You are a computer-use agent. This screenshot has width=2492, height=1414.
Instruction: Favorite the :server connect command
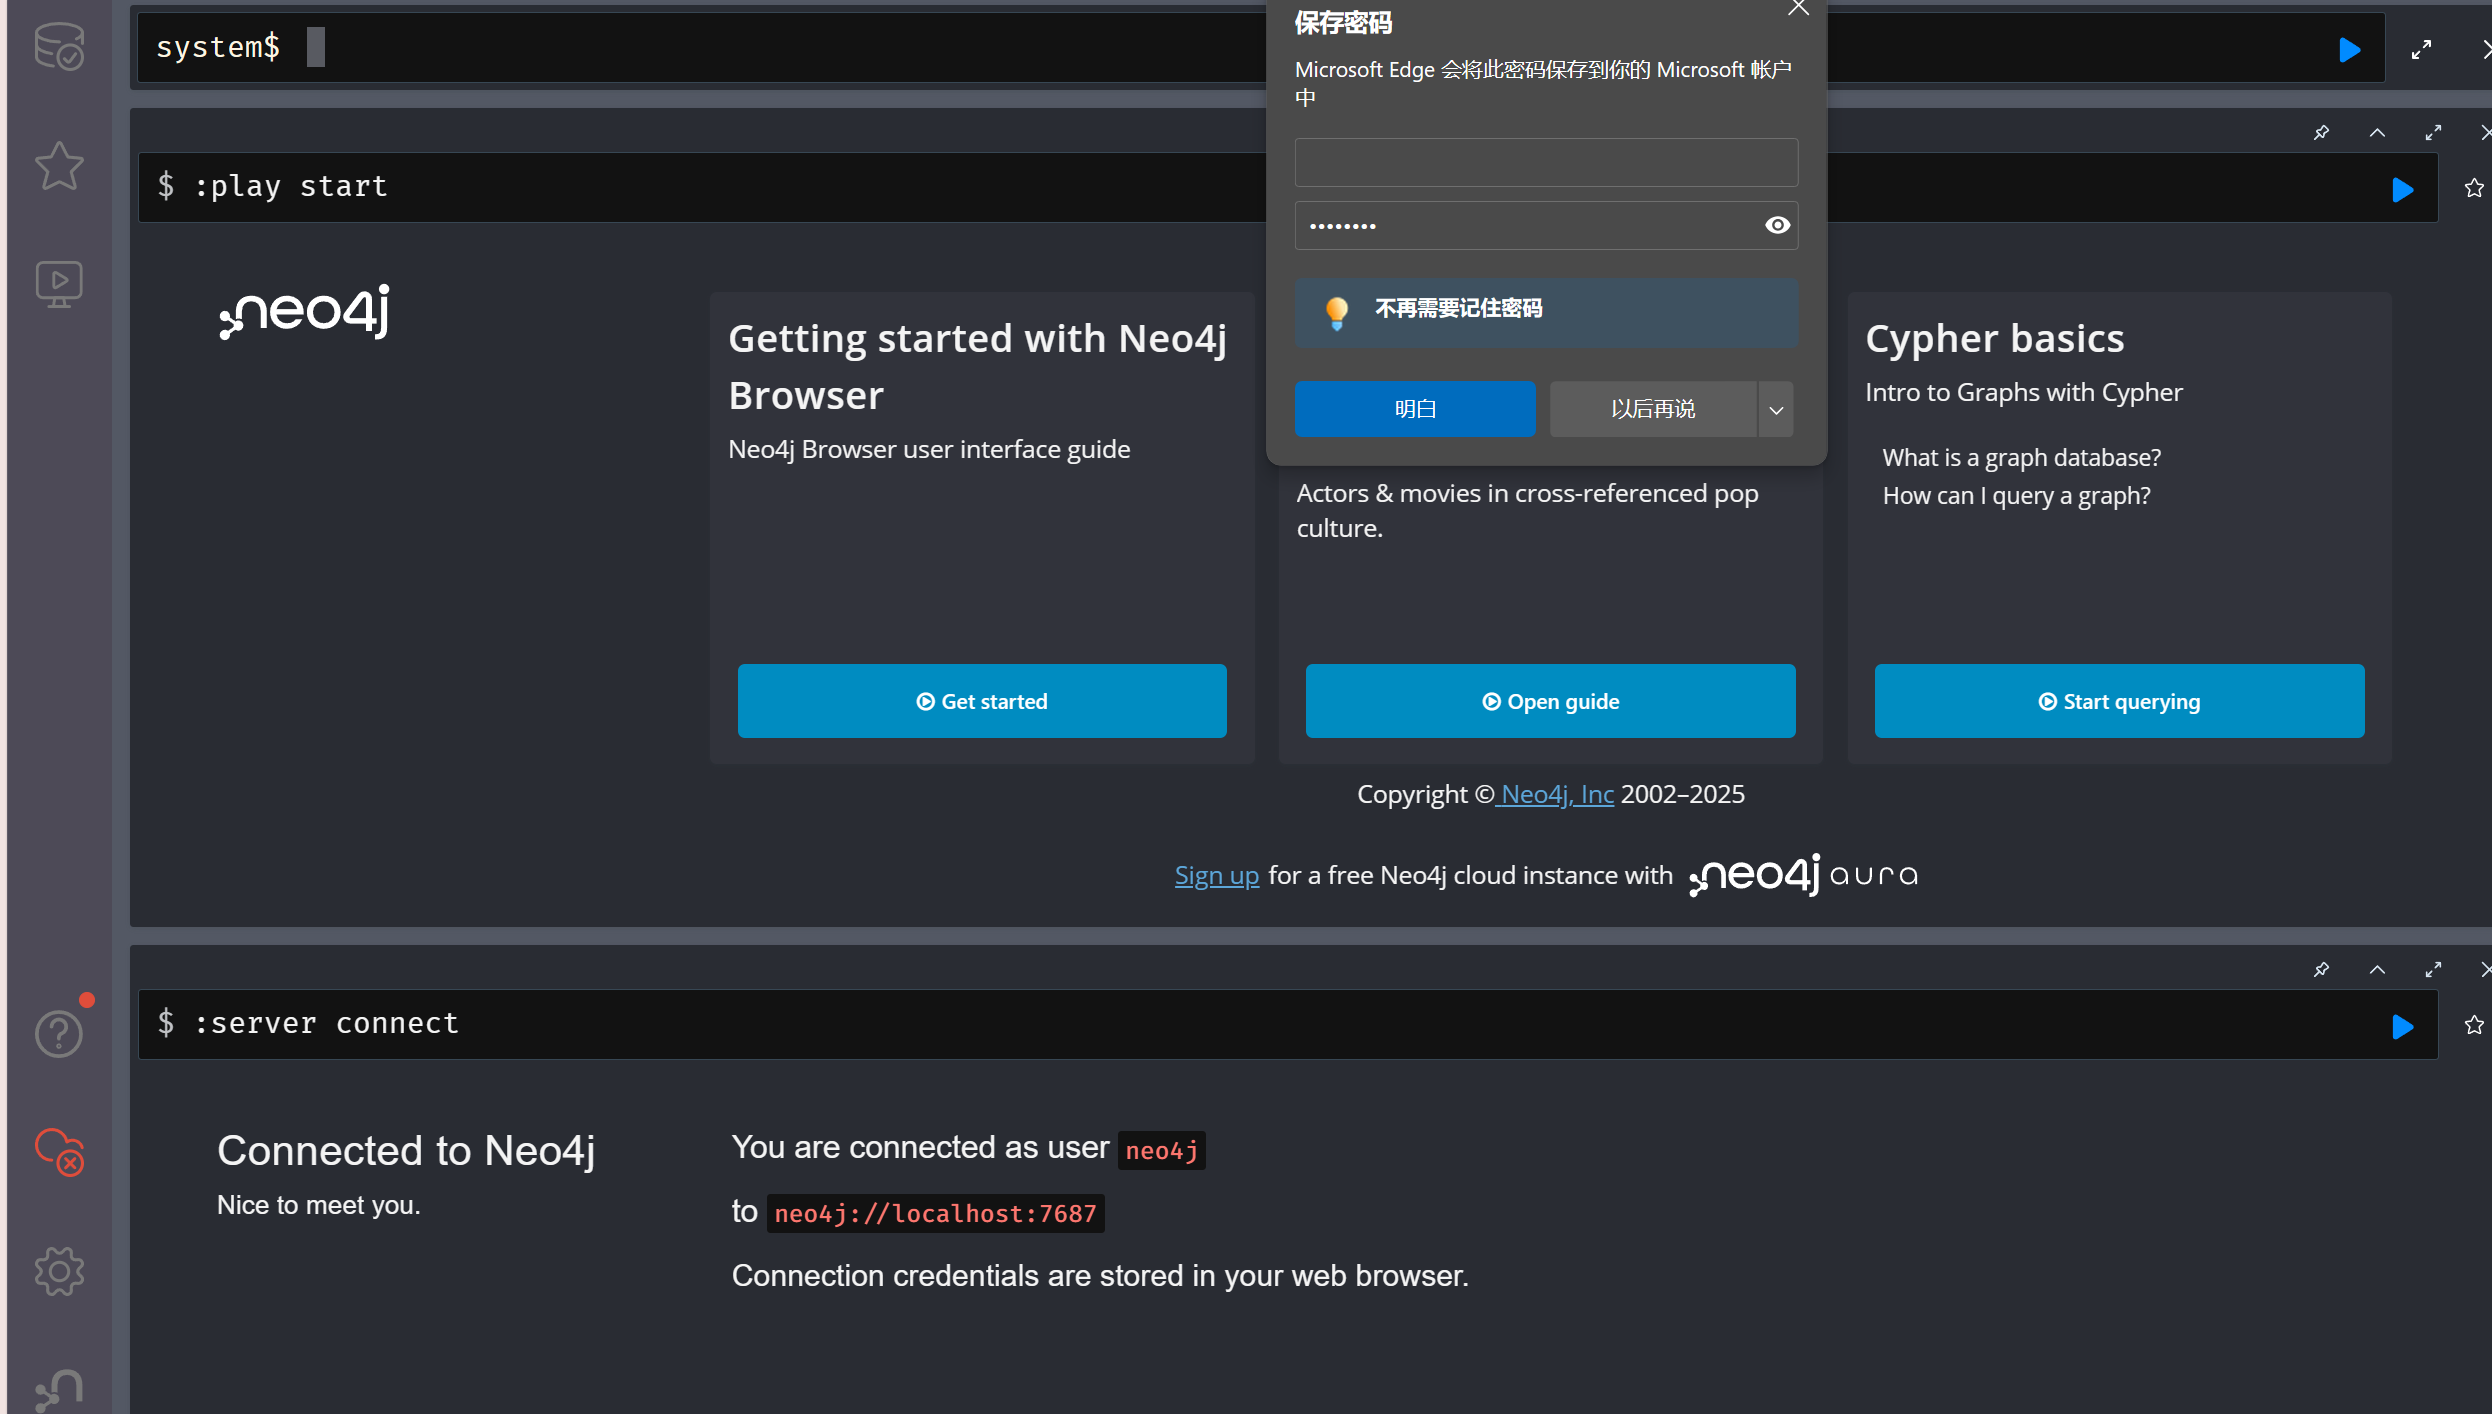[x=2473, y=1025]
